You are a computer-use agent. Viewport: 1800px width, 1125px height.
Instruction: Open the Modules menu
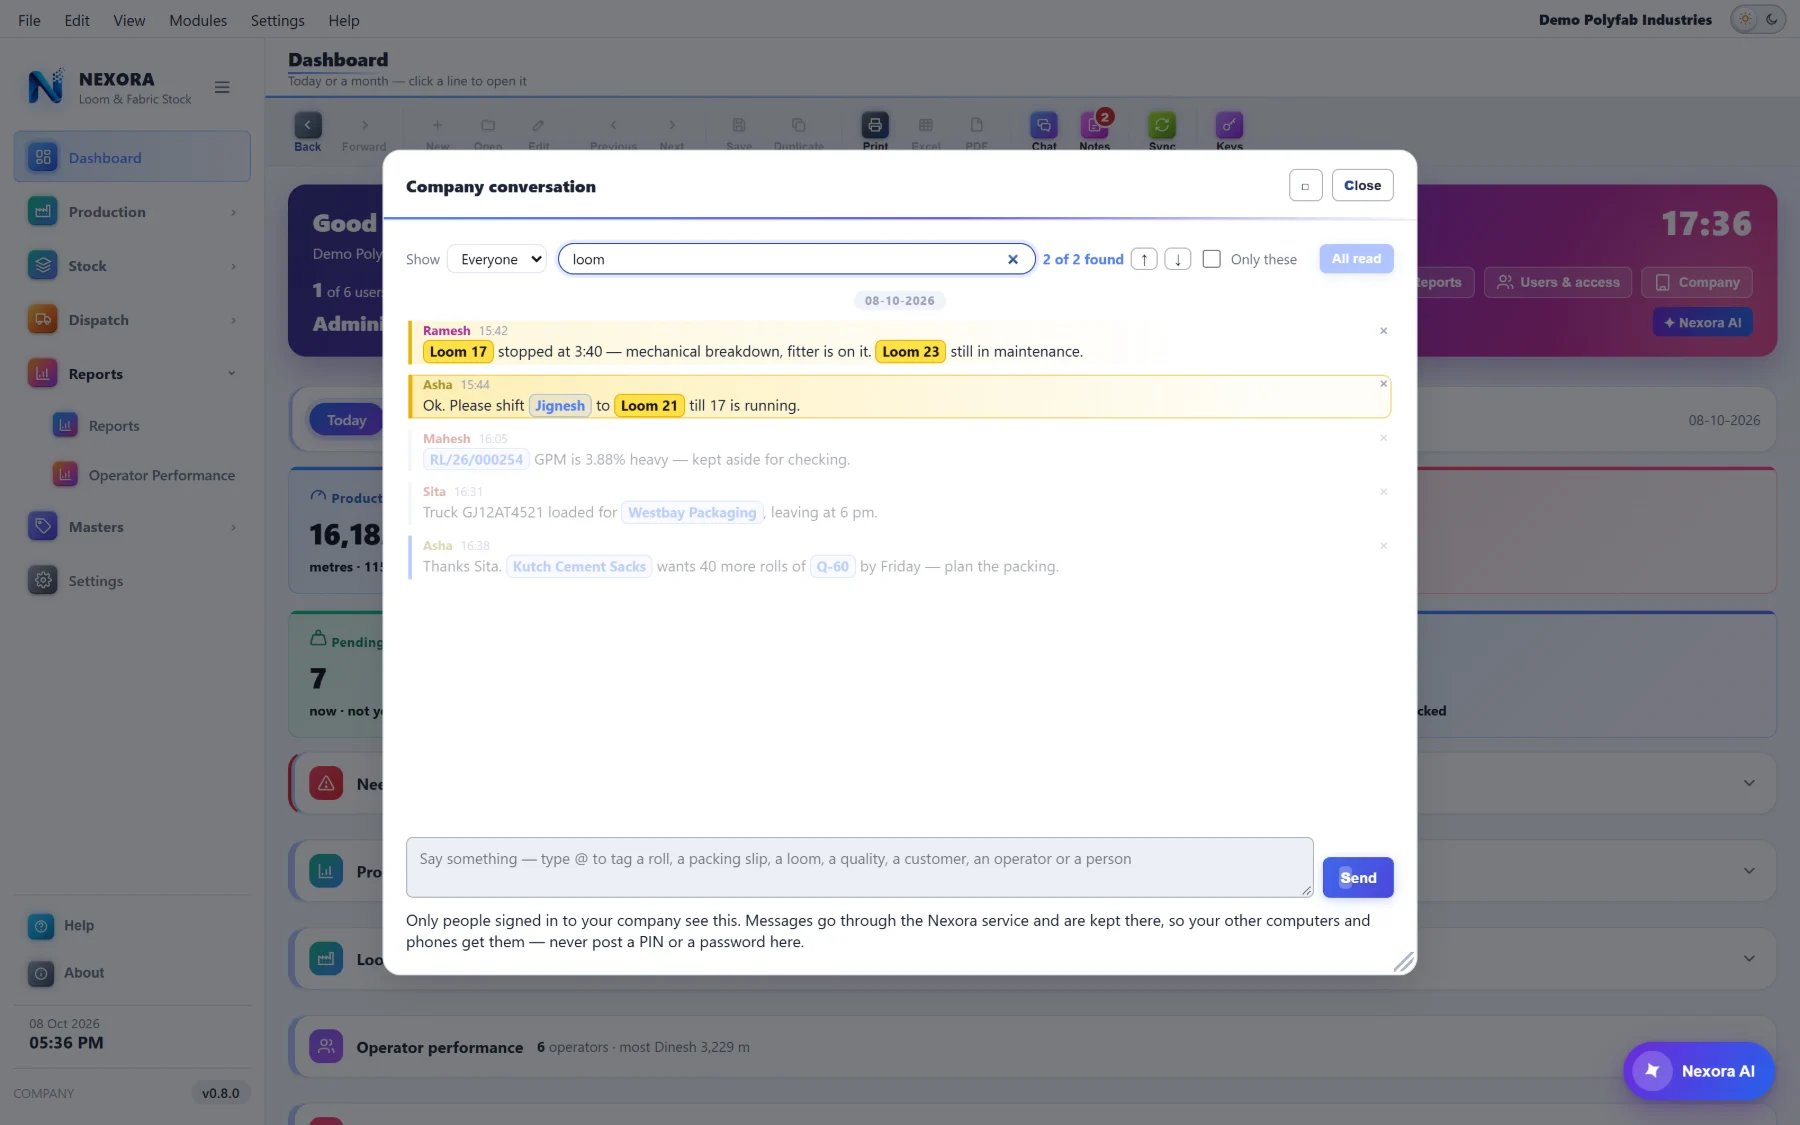coord(198,20)
